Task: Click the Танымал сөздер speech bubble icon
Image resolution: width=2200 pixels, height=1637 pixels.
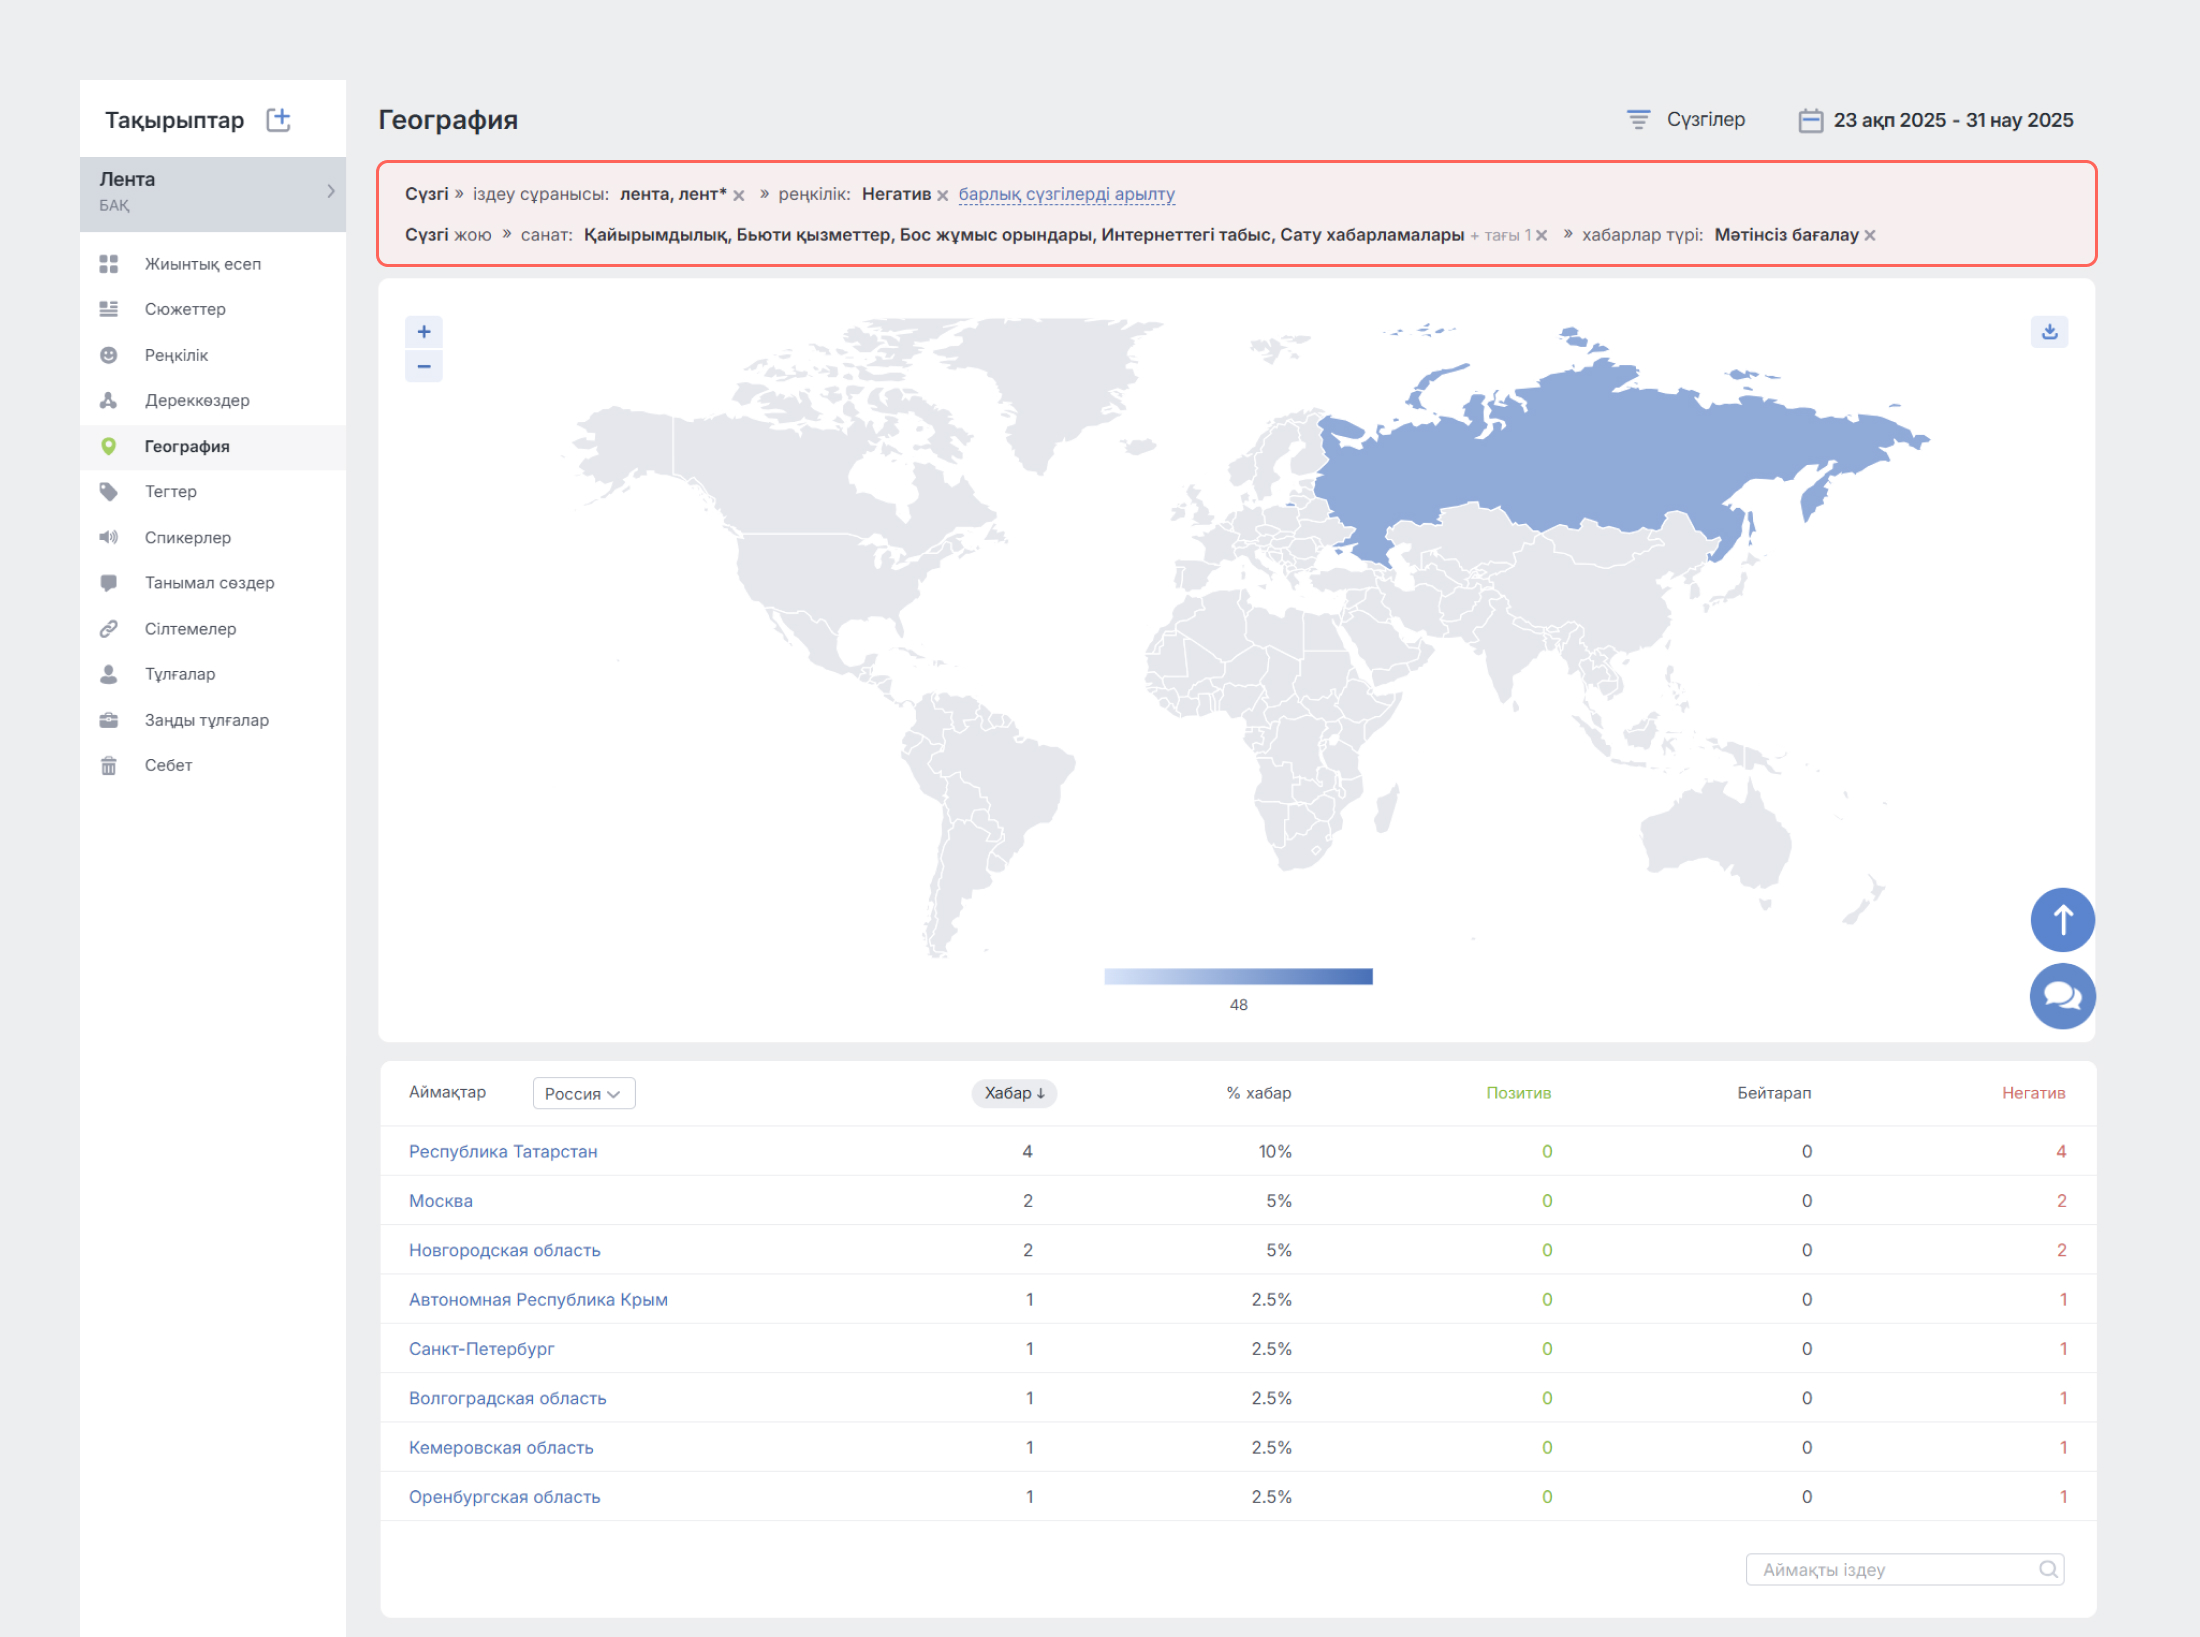Action: coord(108,582)
